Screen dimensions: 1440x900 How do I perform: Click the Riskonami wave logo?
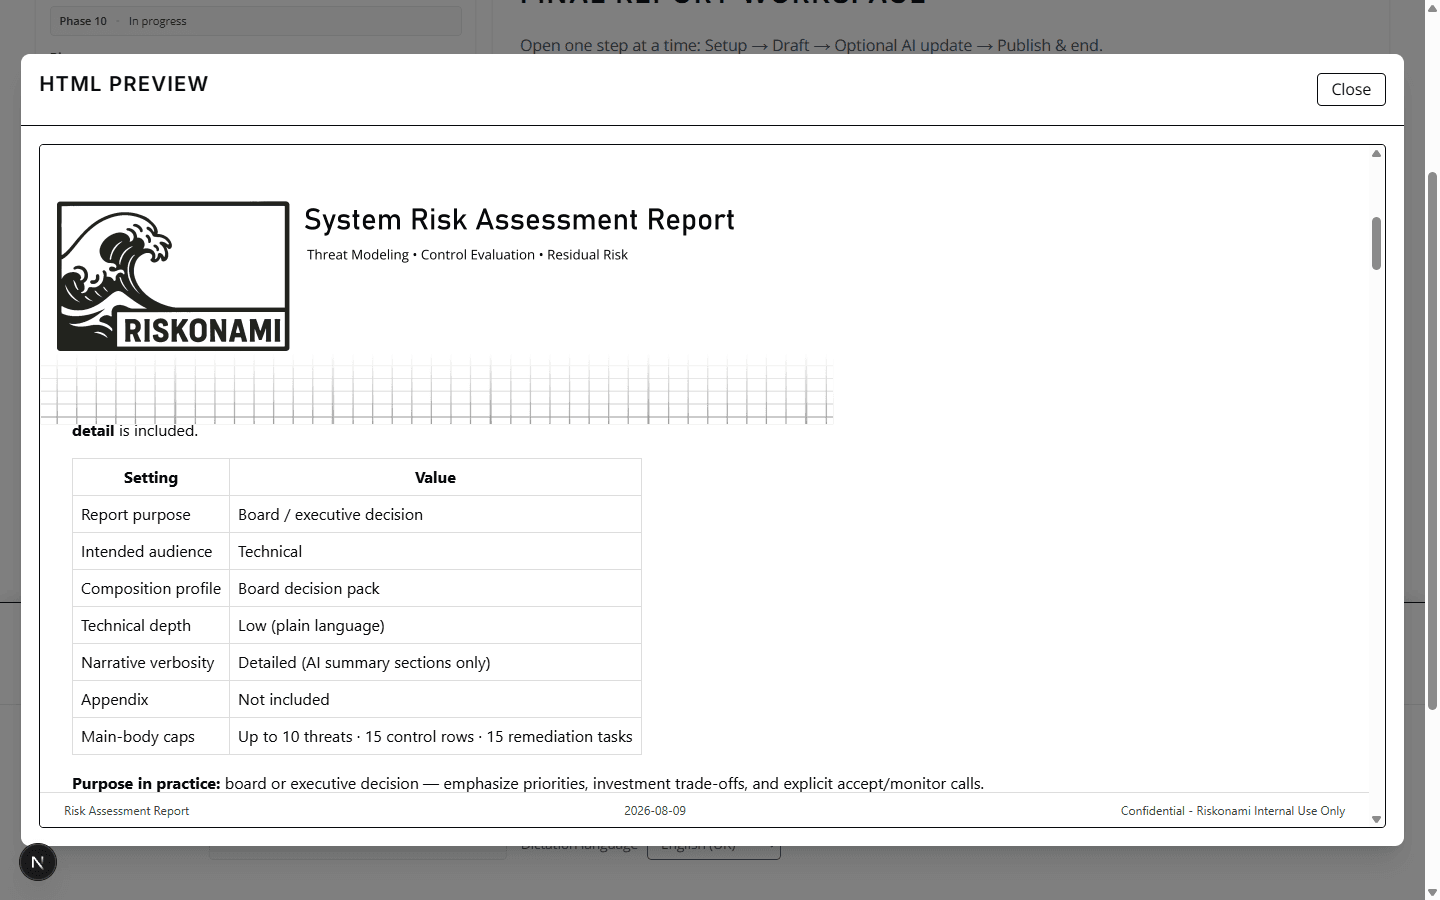tap(173, 276)
